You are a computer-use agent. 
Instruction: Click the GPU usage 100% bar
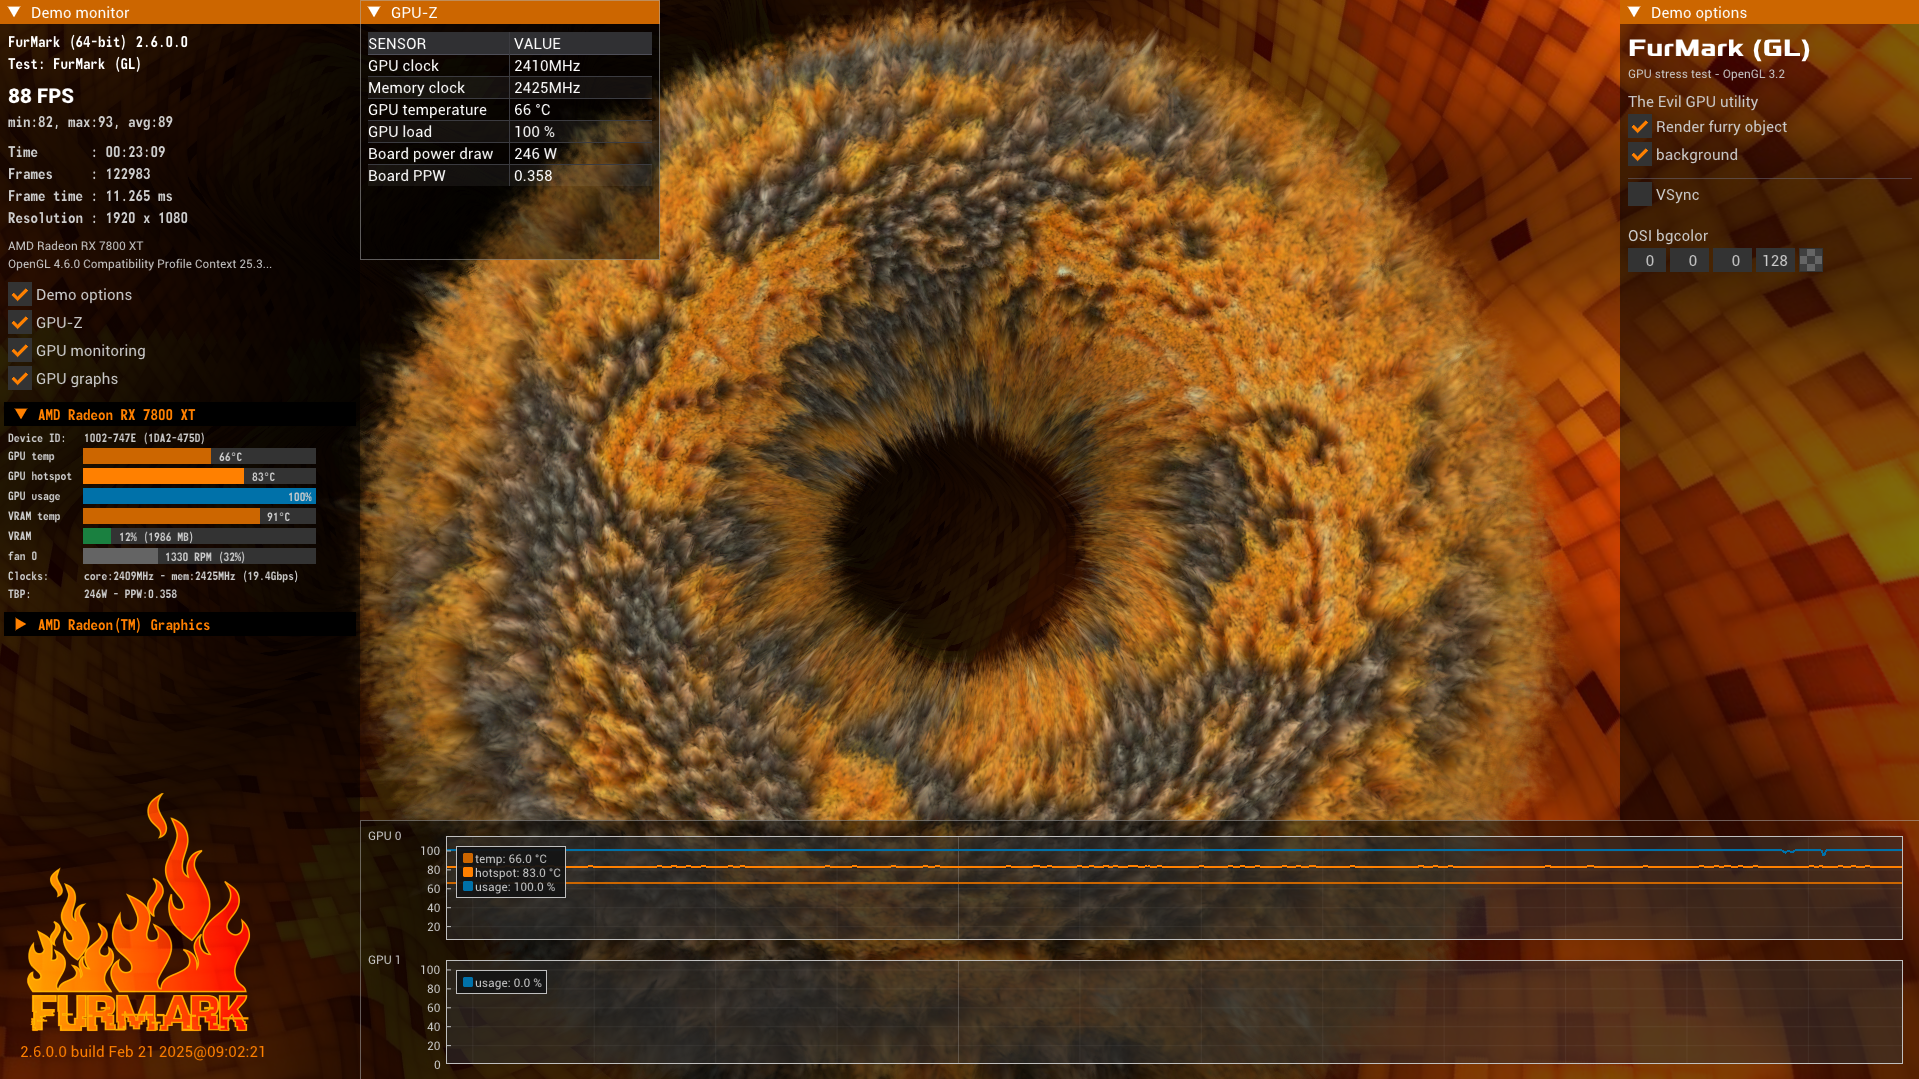pos(199,496)
